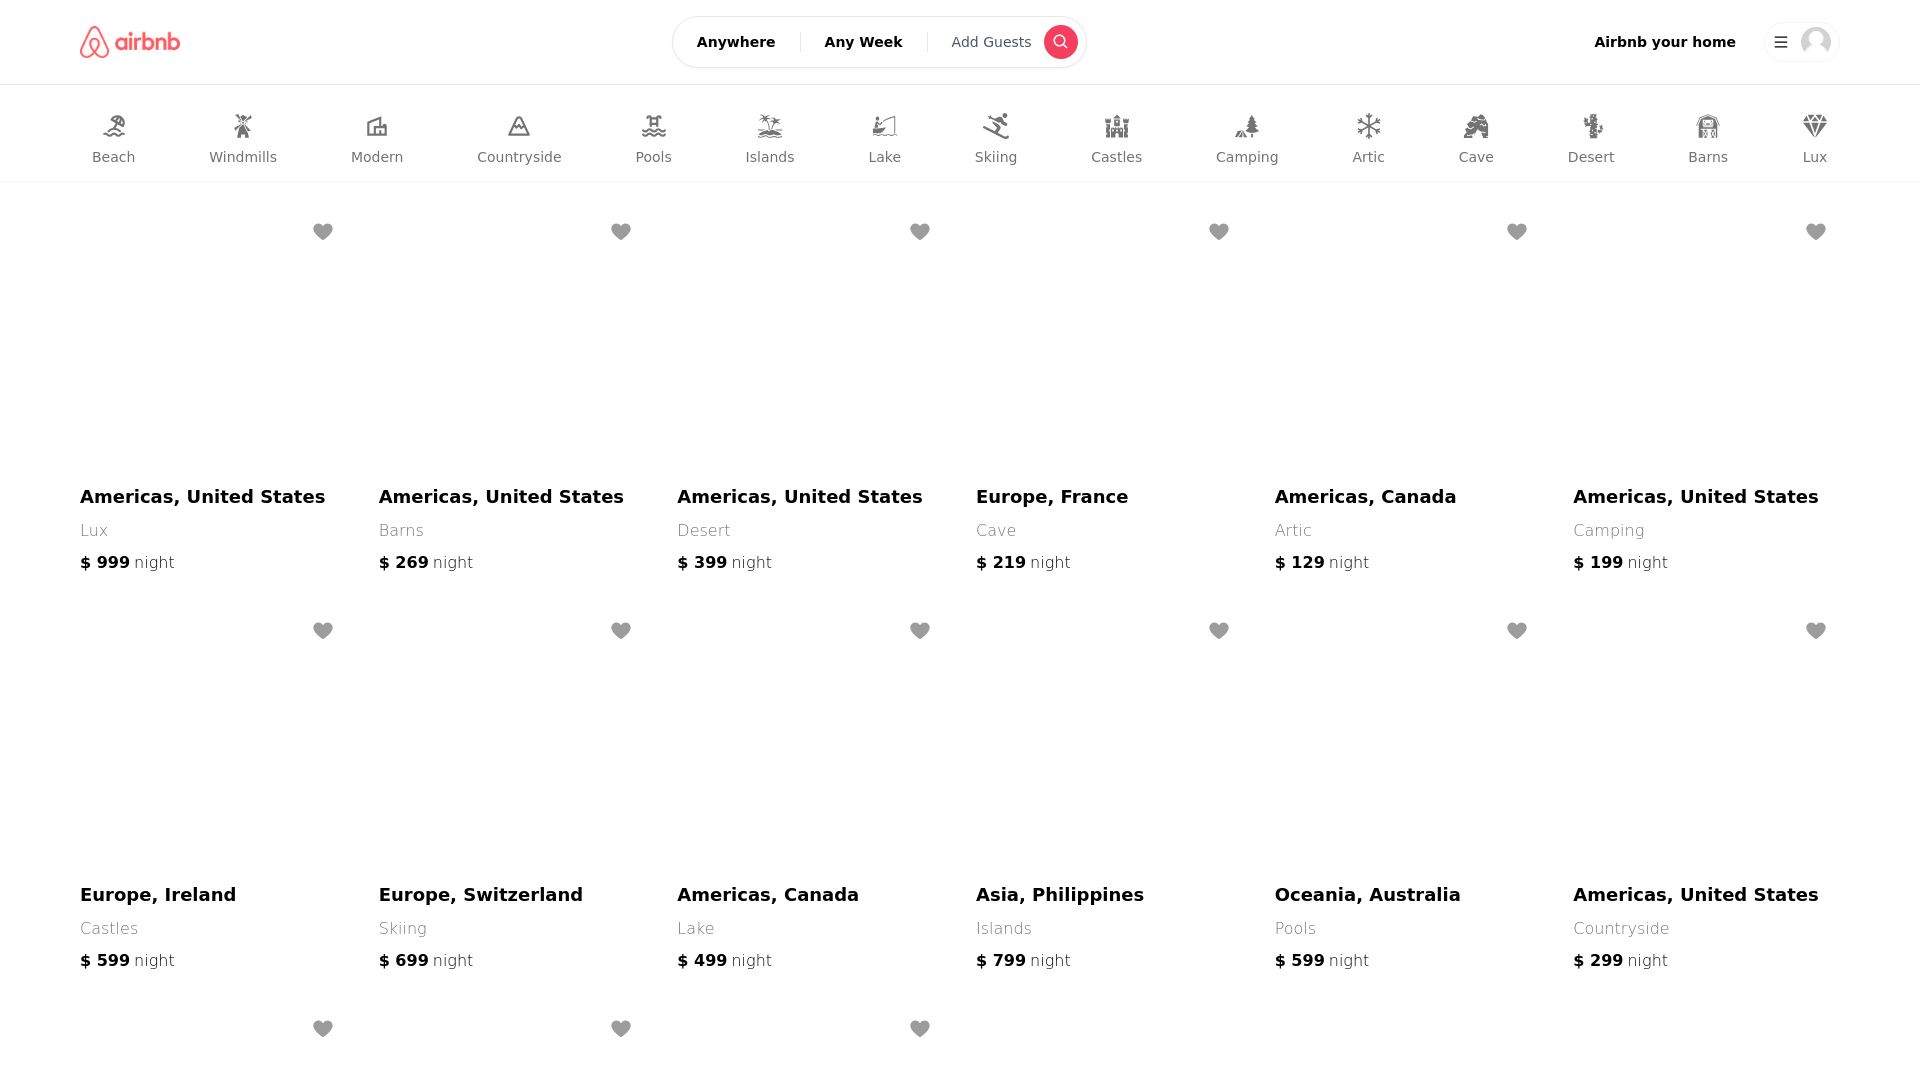
Task: Favorite the Canada Artic listing
Action: click(1517, 232)
